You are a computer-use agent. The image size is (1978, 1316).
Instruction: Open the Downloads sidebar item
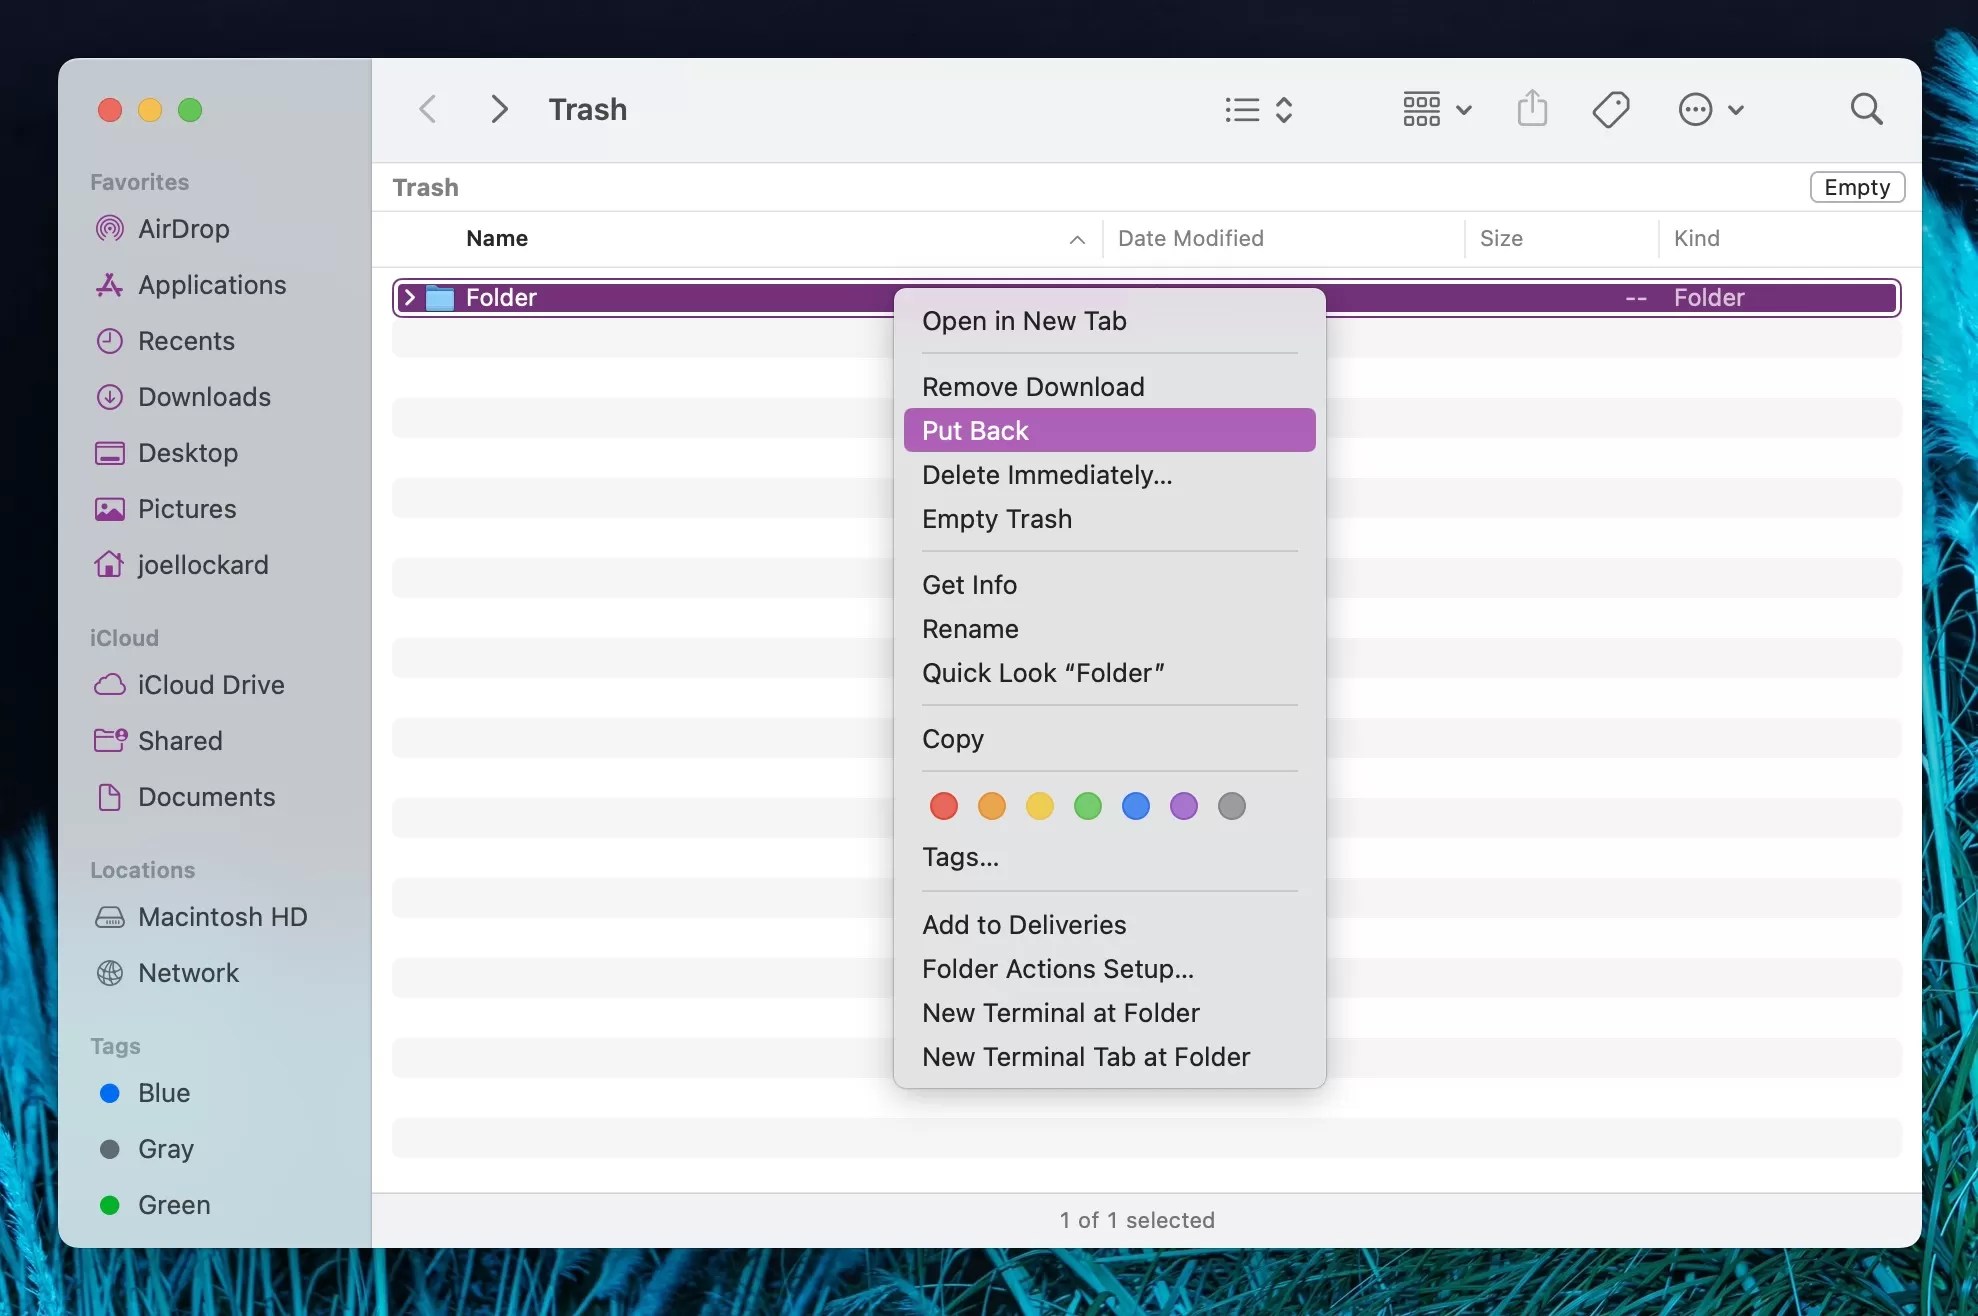204,397
